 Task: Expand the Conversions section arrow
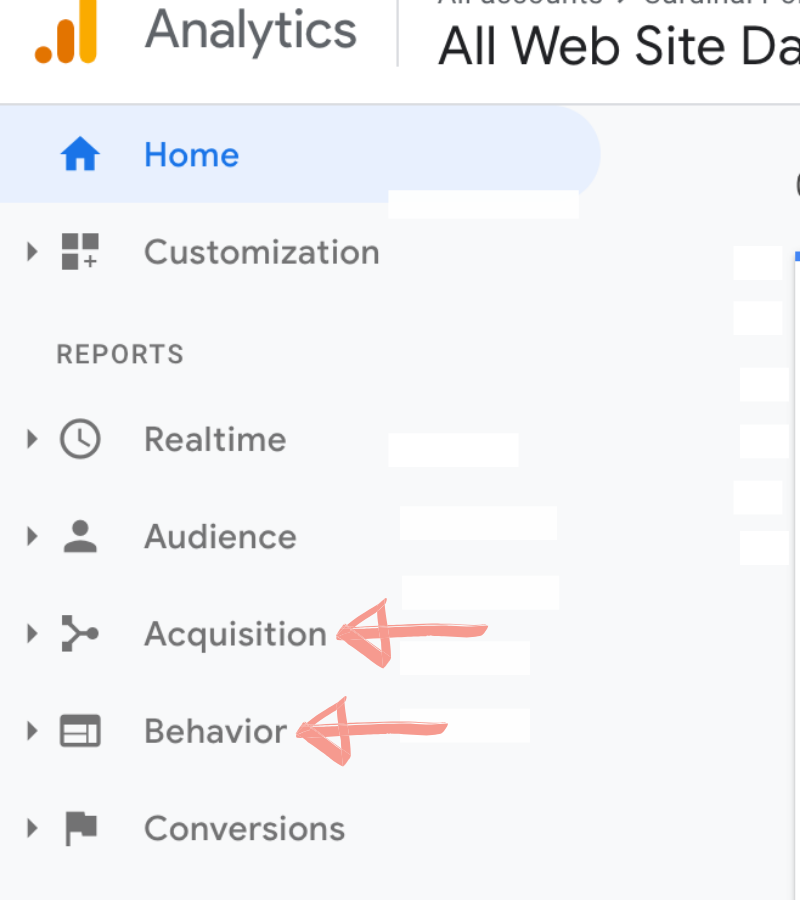click(x=32, y=828)
